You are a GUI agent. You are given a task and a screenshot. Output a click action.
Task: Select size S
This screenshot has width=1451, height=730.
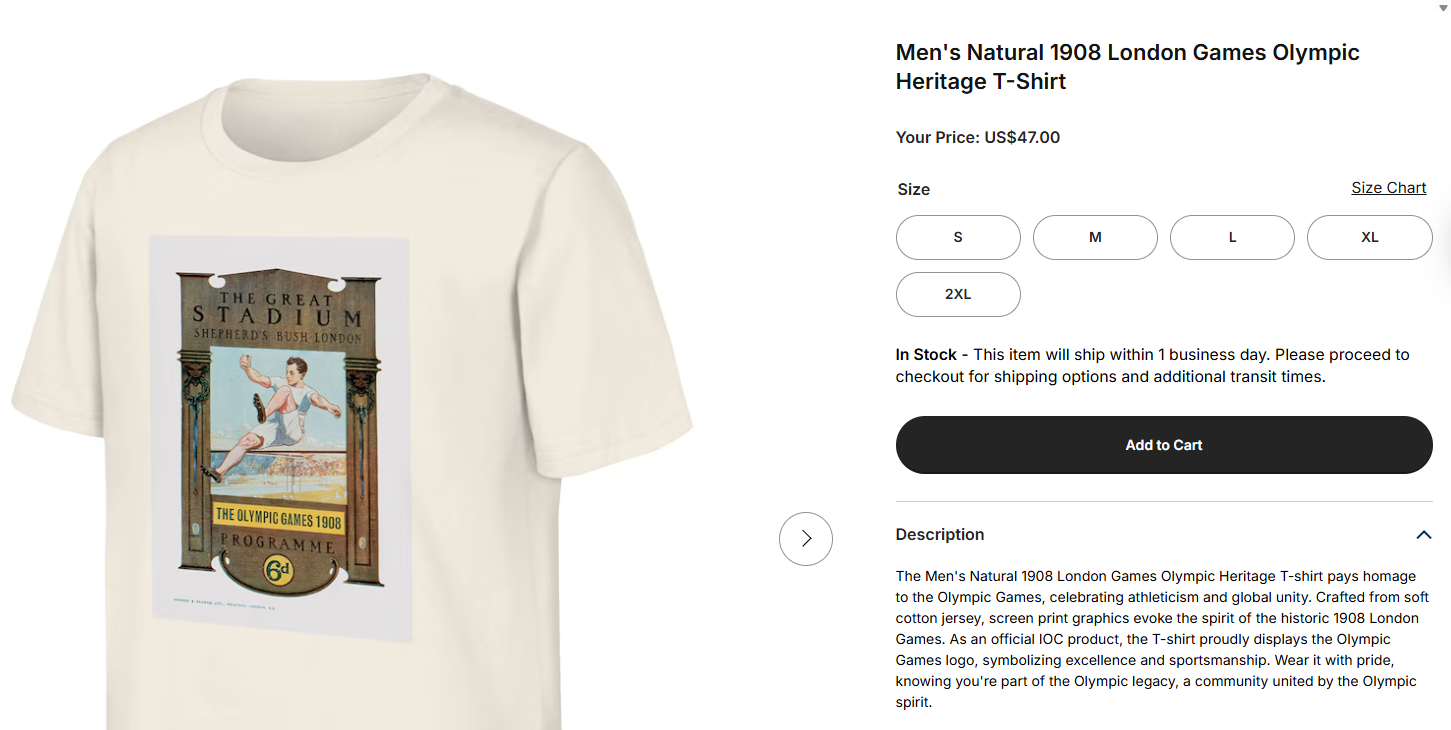tap(957, 237)
